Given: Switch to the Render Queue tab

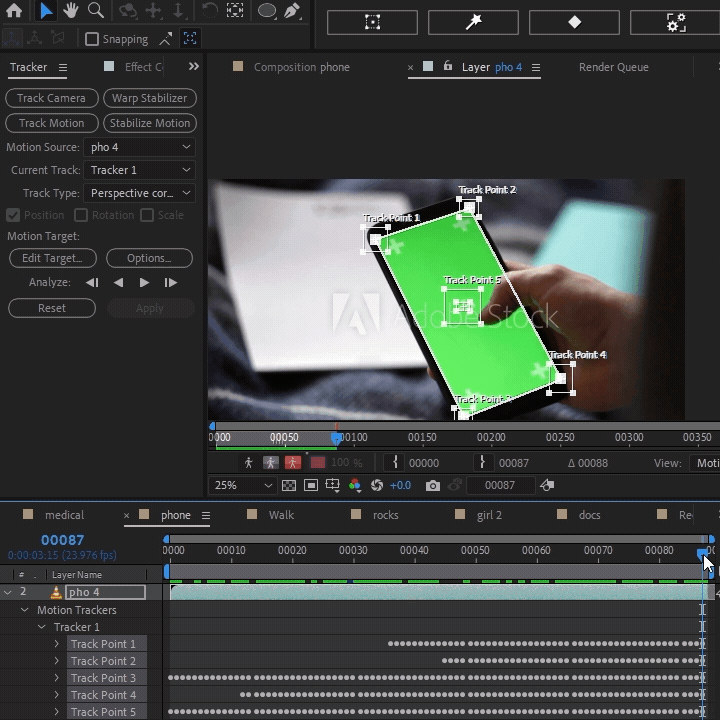Looking at the screenshot, I should [613, 67].
